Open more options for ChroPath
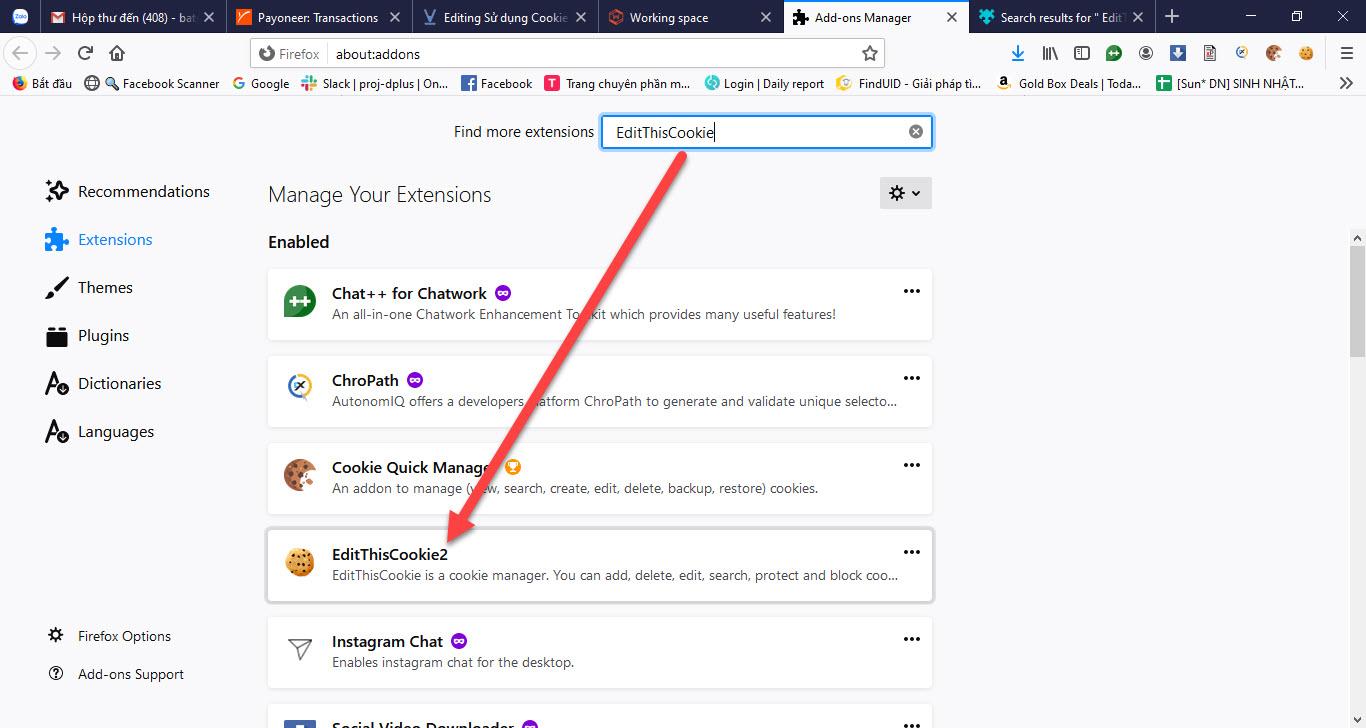This screenshot has width=1366, height=728. [x=912, y=378]
